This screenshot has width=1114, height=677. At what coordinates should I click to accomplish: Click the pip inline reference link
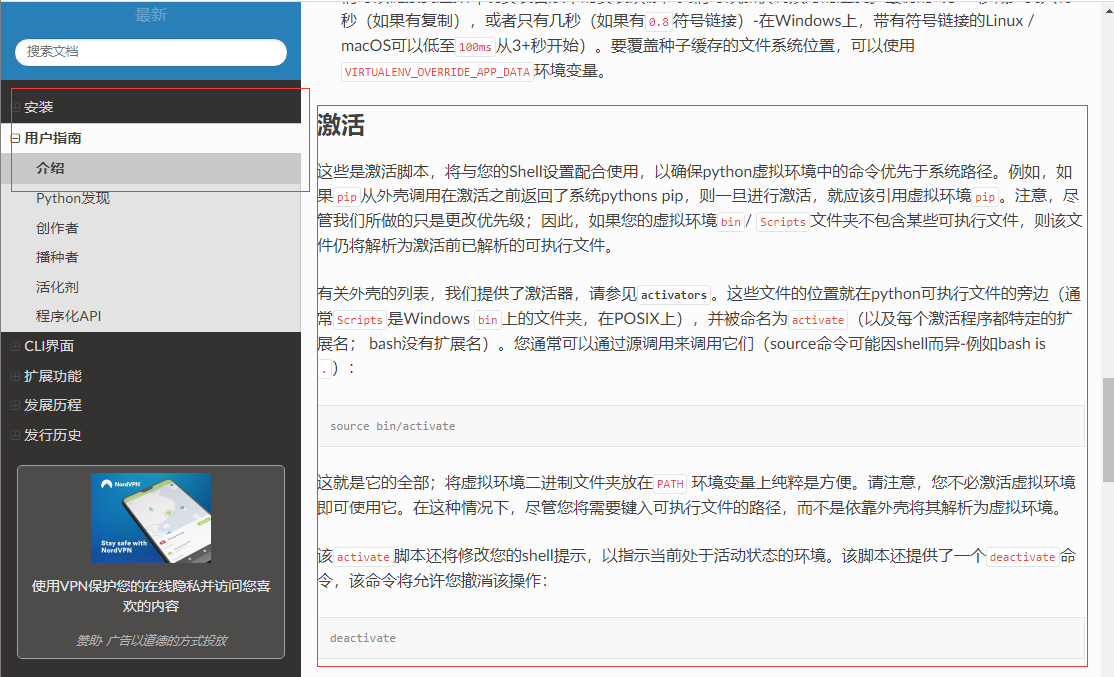tap(345, 196)
